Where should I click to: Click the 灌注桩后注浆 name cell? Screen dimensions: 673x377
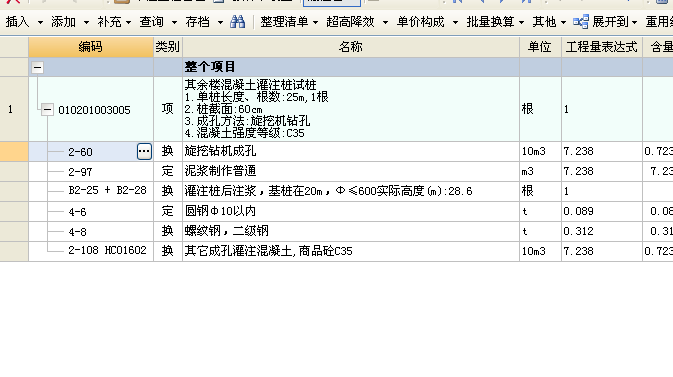point(351,191)
